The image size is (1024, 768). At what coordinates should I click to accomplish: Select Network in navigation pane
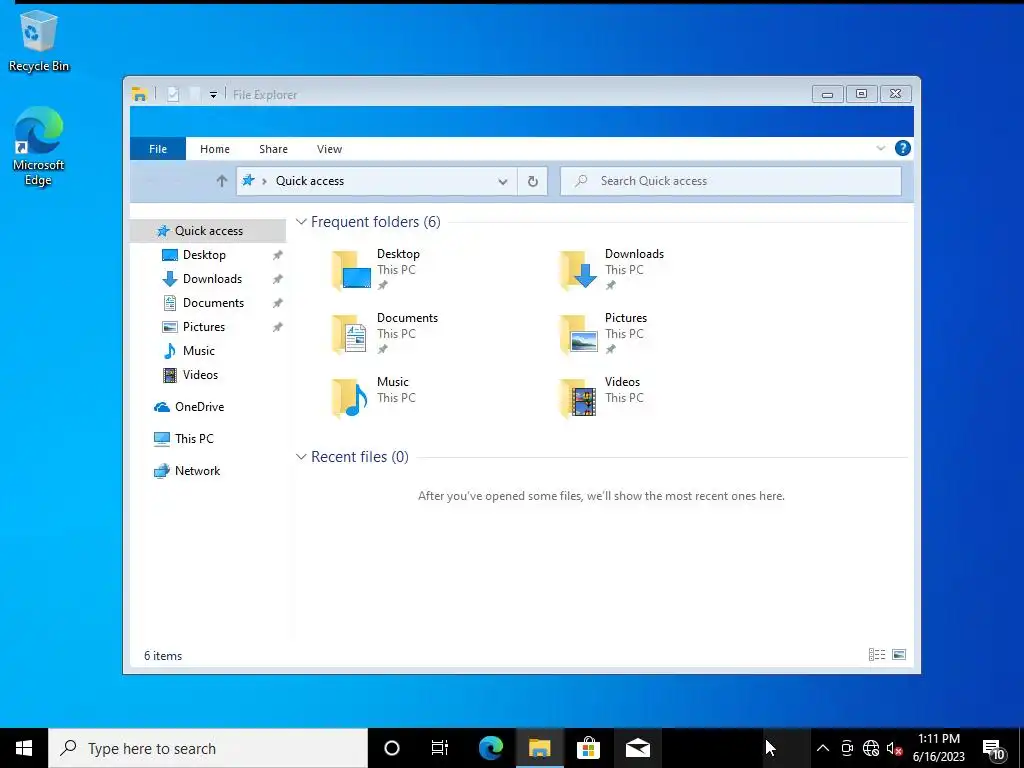(197, 471)
